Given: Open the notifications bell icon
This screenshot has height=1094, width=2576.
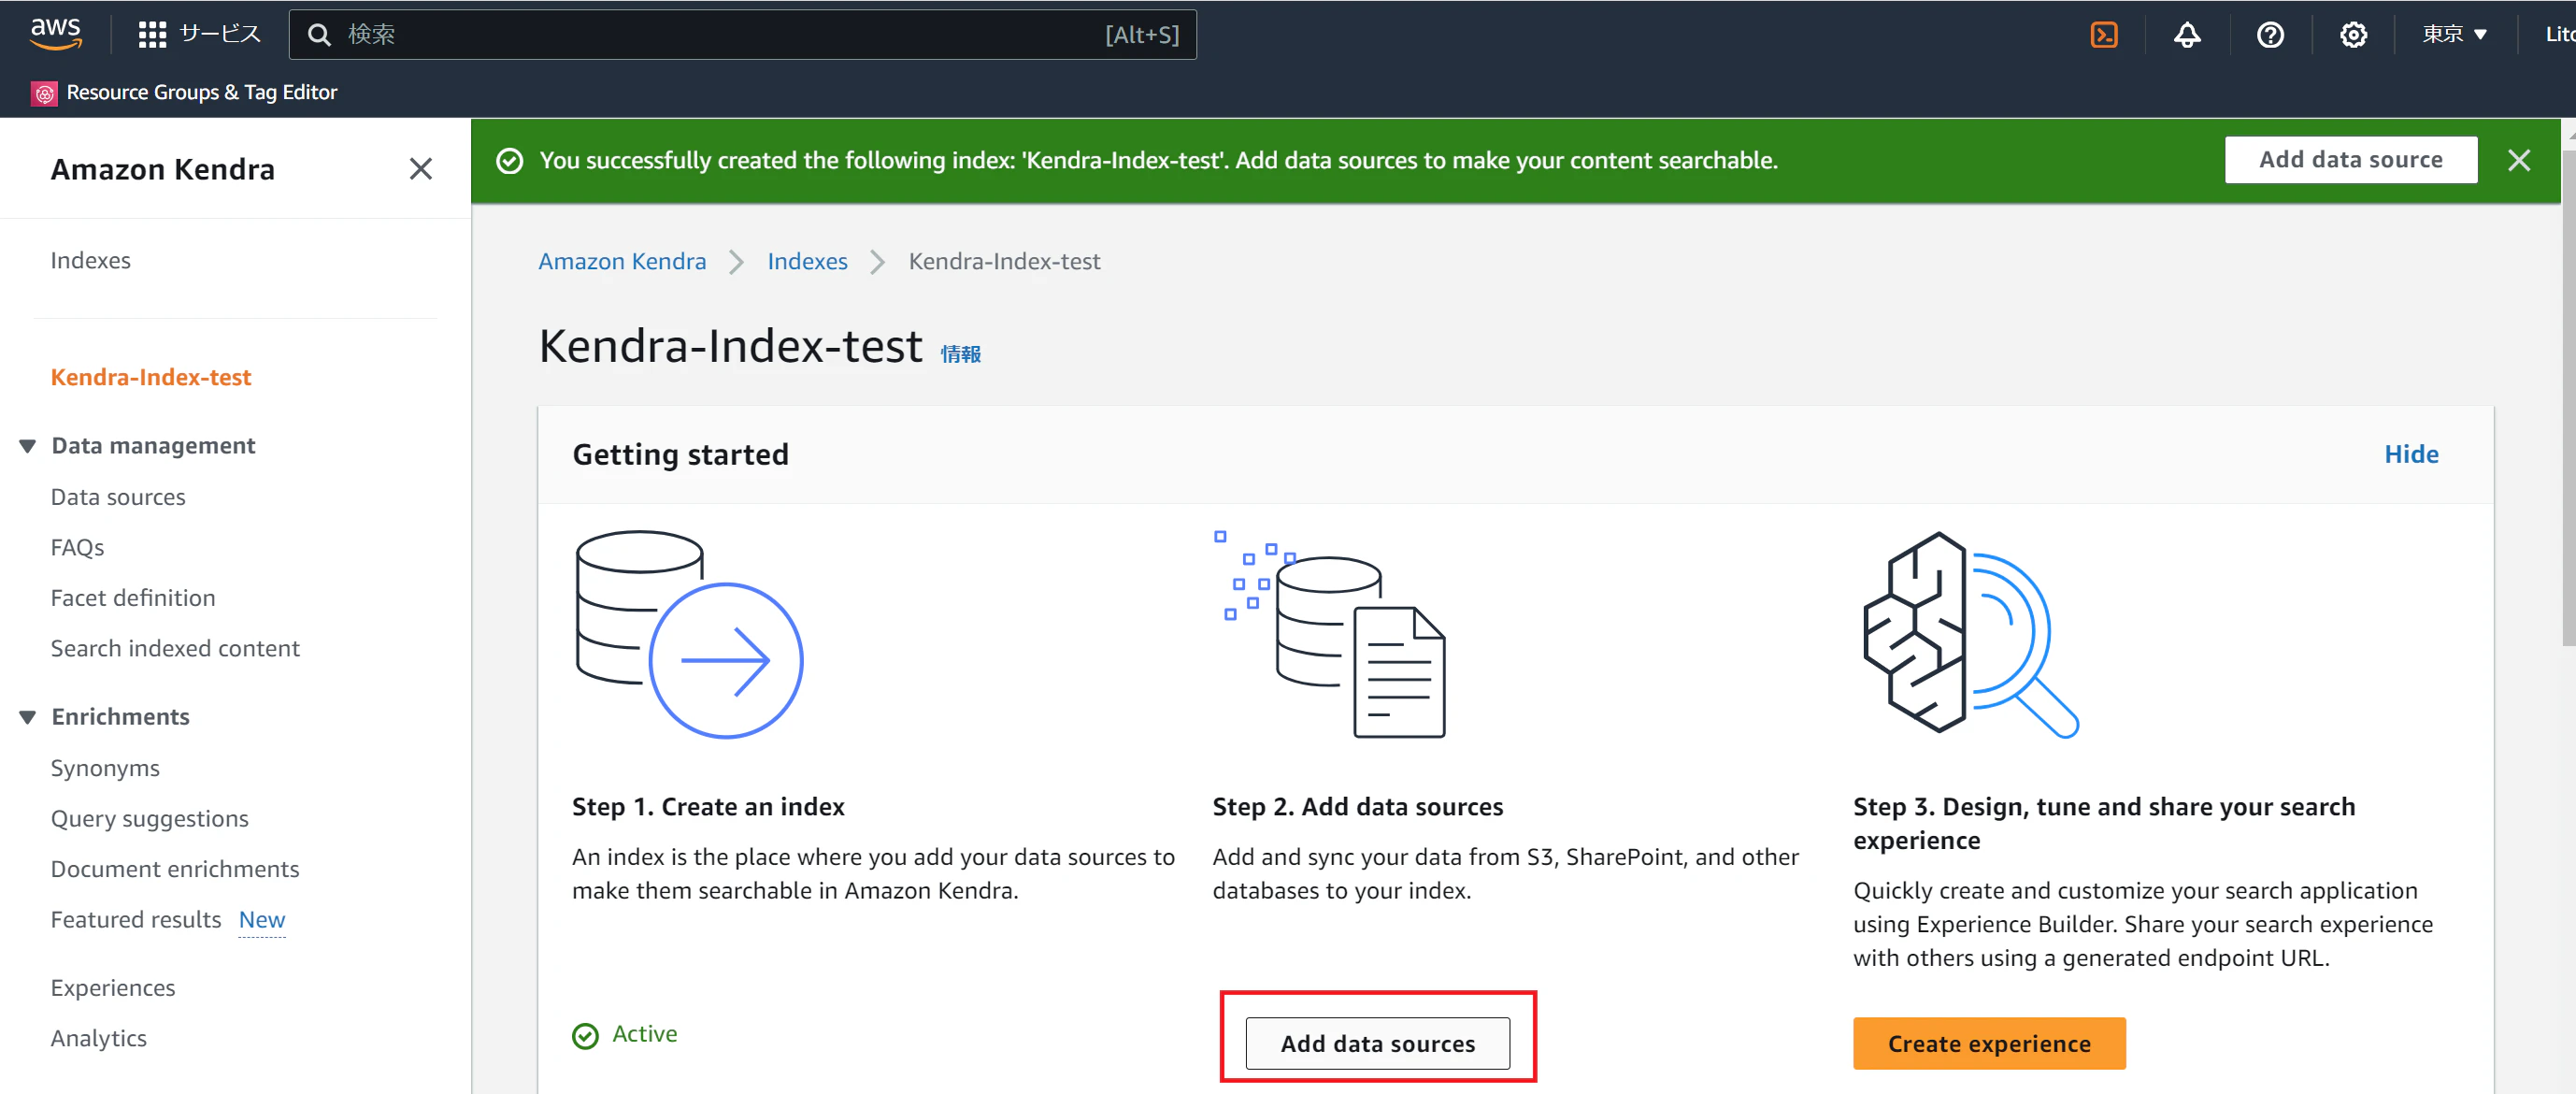Looking at the screenshot, I should pyautogui.click(x=2187, y=35).
